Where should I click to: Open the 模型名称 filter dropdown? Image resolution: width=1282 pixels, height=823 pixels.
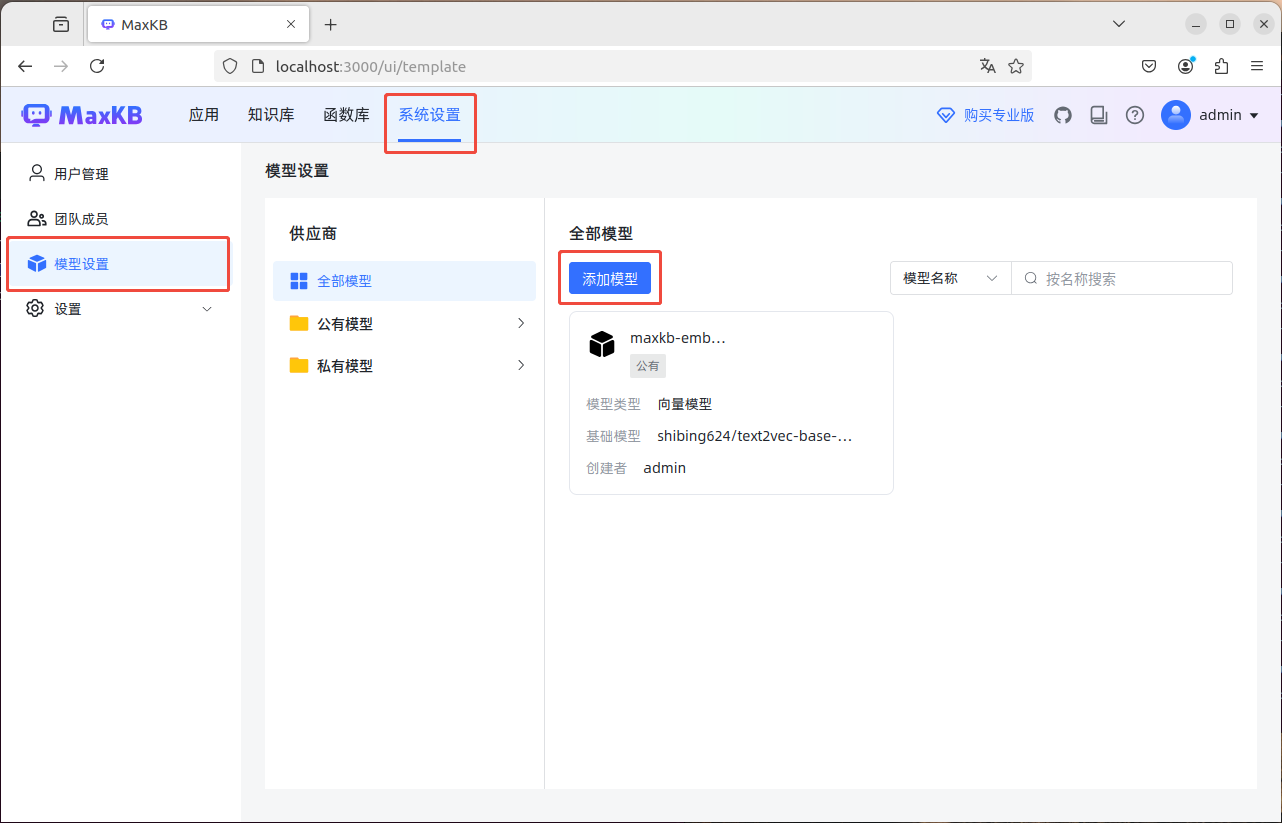click(x=948, y=278)
